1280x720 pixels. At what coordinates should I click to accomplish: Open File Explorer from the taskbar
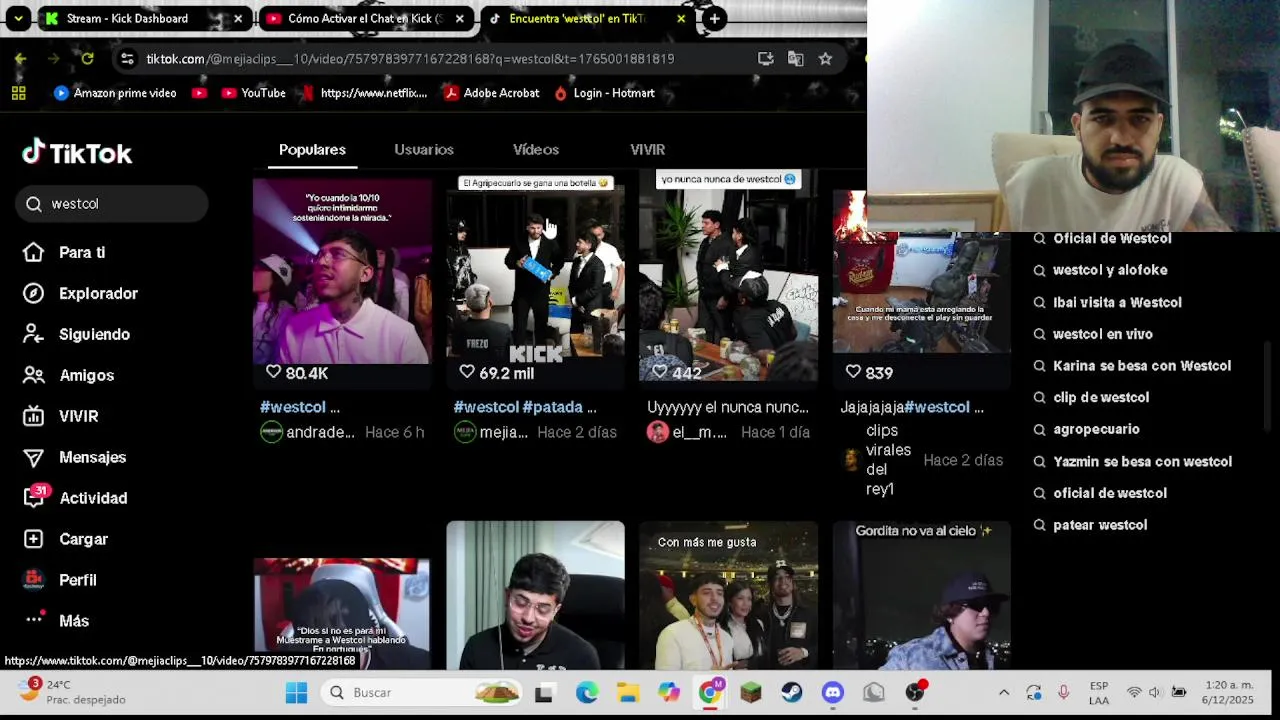click(627, 692)
